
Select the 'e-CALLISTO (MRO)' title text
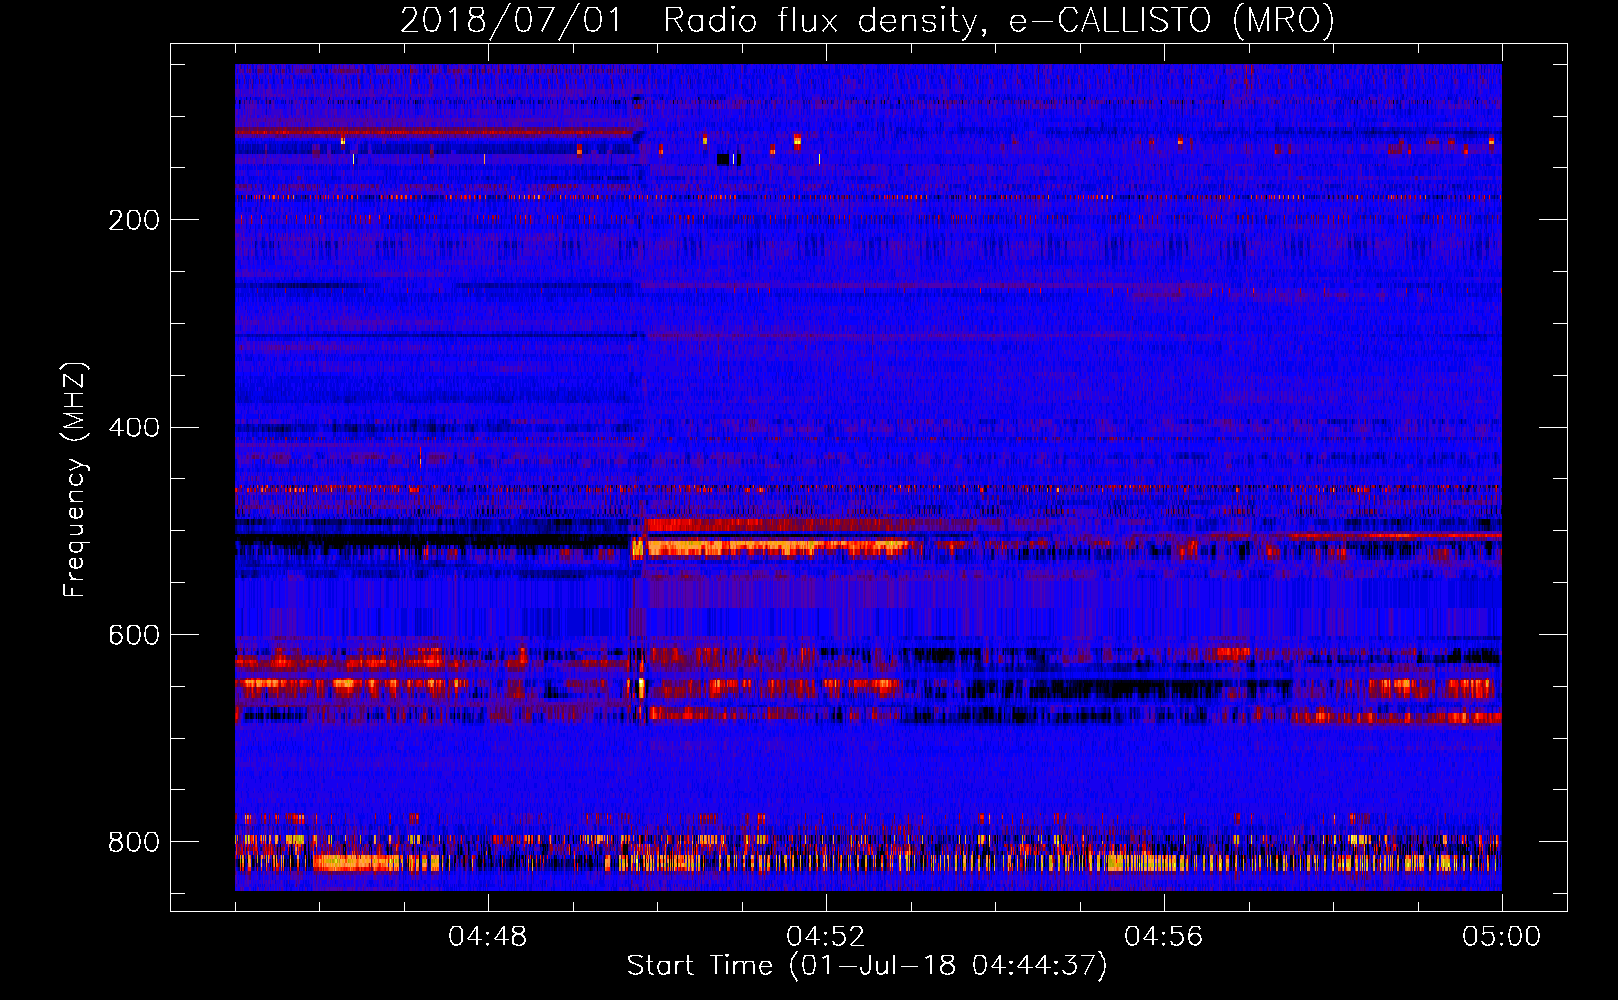(x=1172, y=21)
